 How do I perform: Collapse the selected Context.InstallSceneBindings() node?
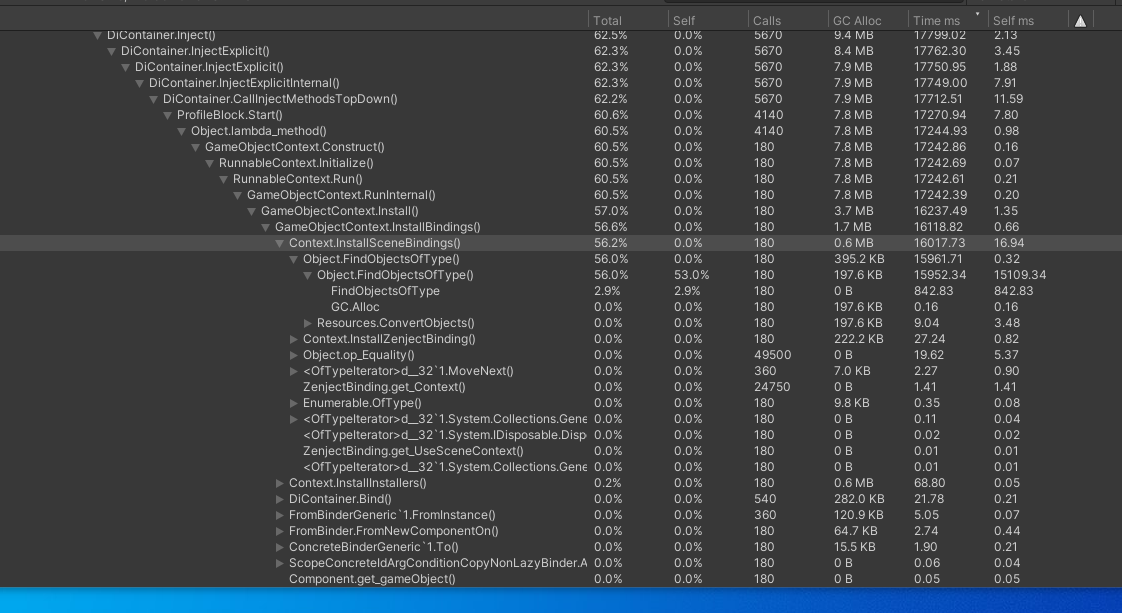pos(280,243)
